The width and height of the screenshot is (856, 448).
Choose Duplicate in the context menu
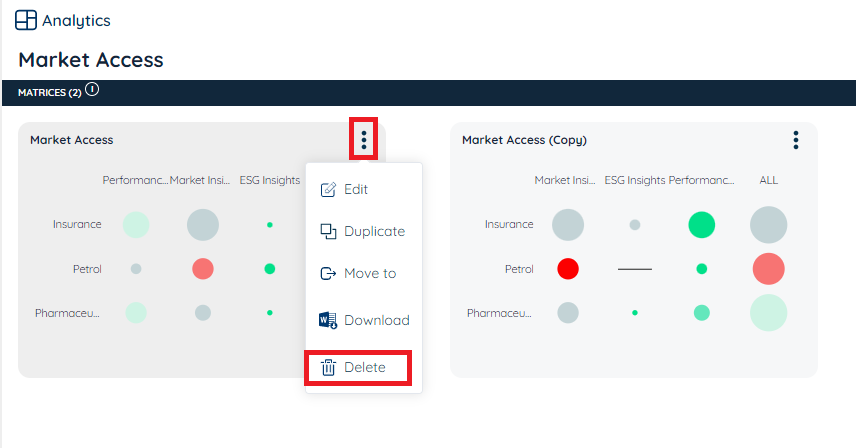pyautogui.click(x=374, y=231)
